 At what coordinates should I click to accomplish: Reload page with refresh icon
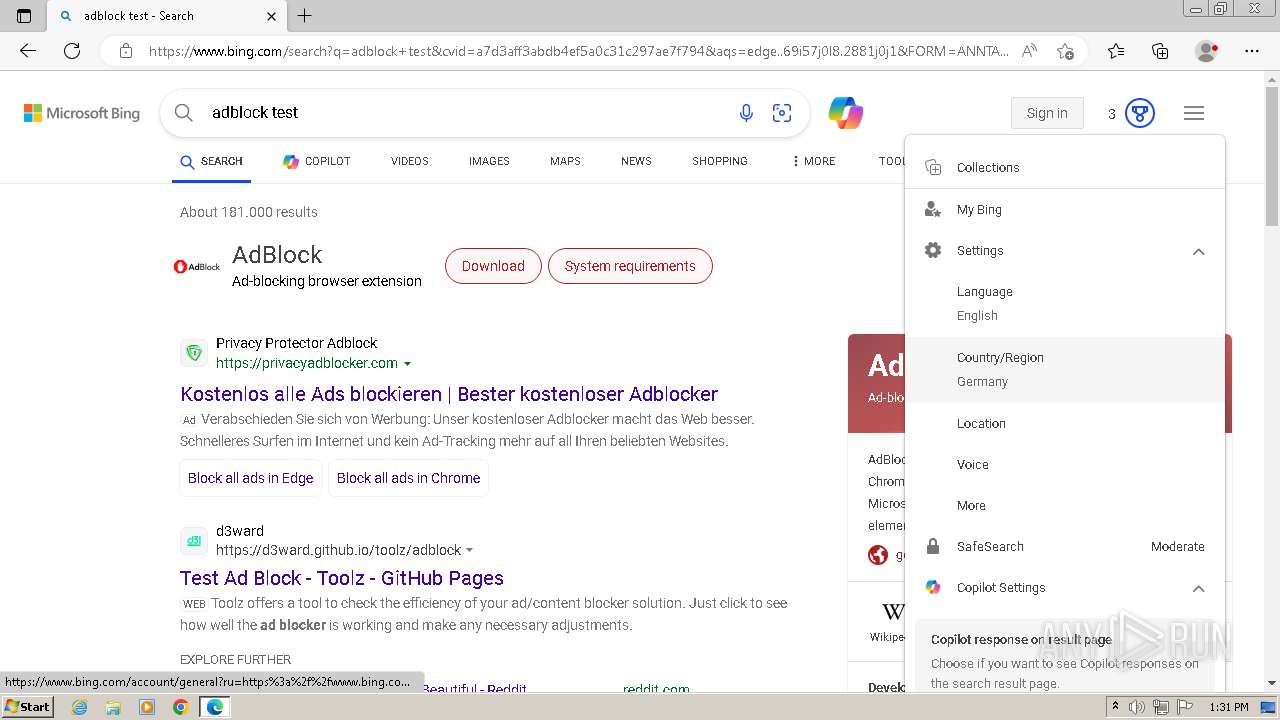click(x=72, y=51)
